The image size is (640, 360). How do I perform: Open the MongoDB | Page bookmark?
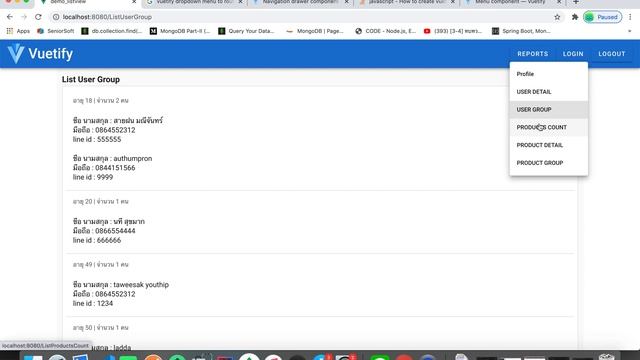pos(315,31)
